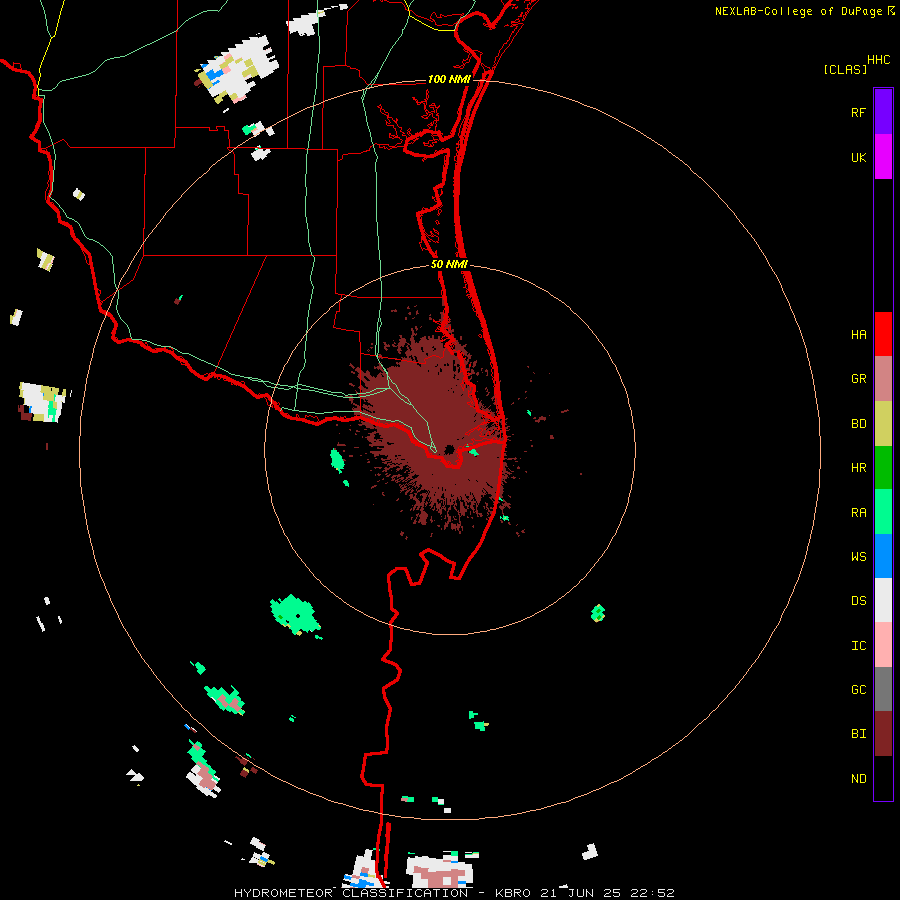Click the pink graupel echo at bottom center

[441, 872]
